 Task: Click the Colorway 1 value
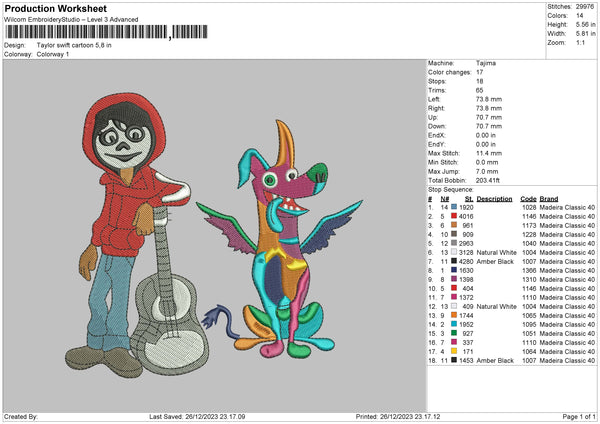[53, 54]
